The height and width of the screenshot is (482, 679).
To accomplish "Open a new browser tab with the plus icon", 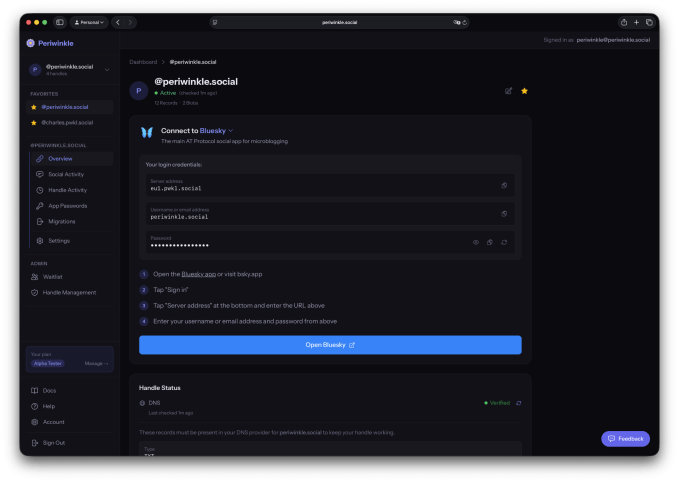I will coord(636,21).
